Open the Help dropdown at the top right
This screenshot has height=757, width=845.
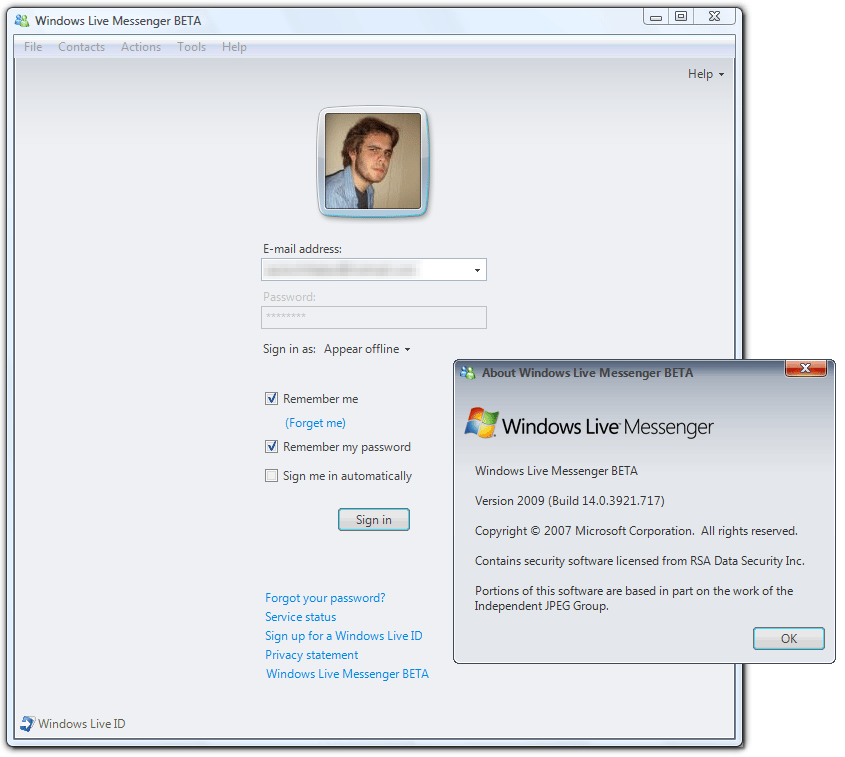point(705,74)
